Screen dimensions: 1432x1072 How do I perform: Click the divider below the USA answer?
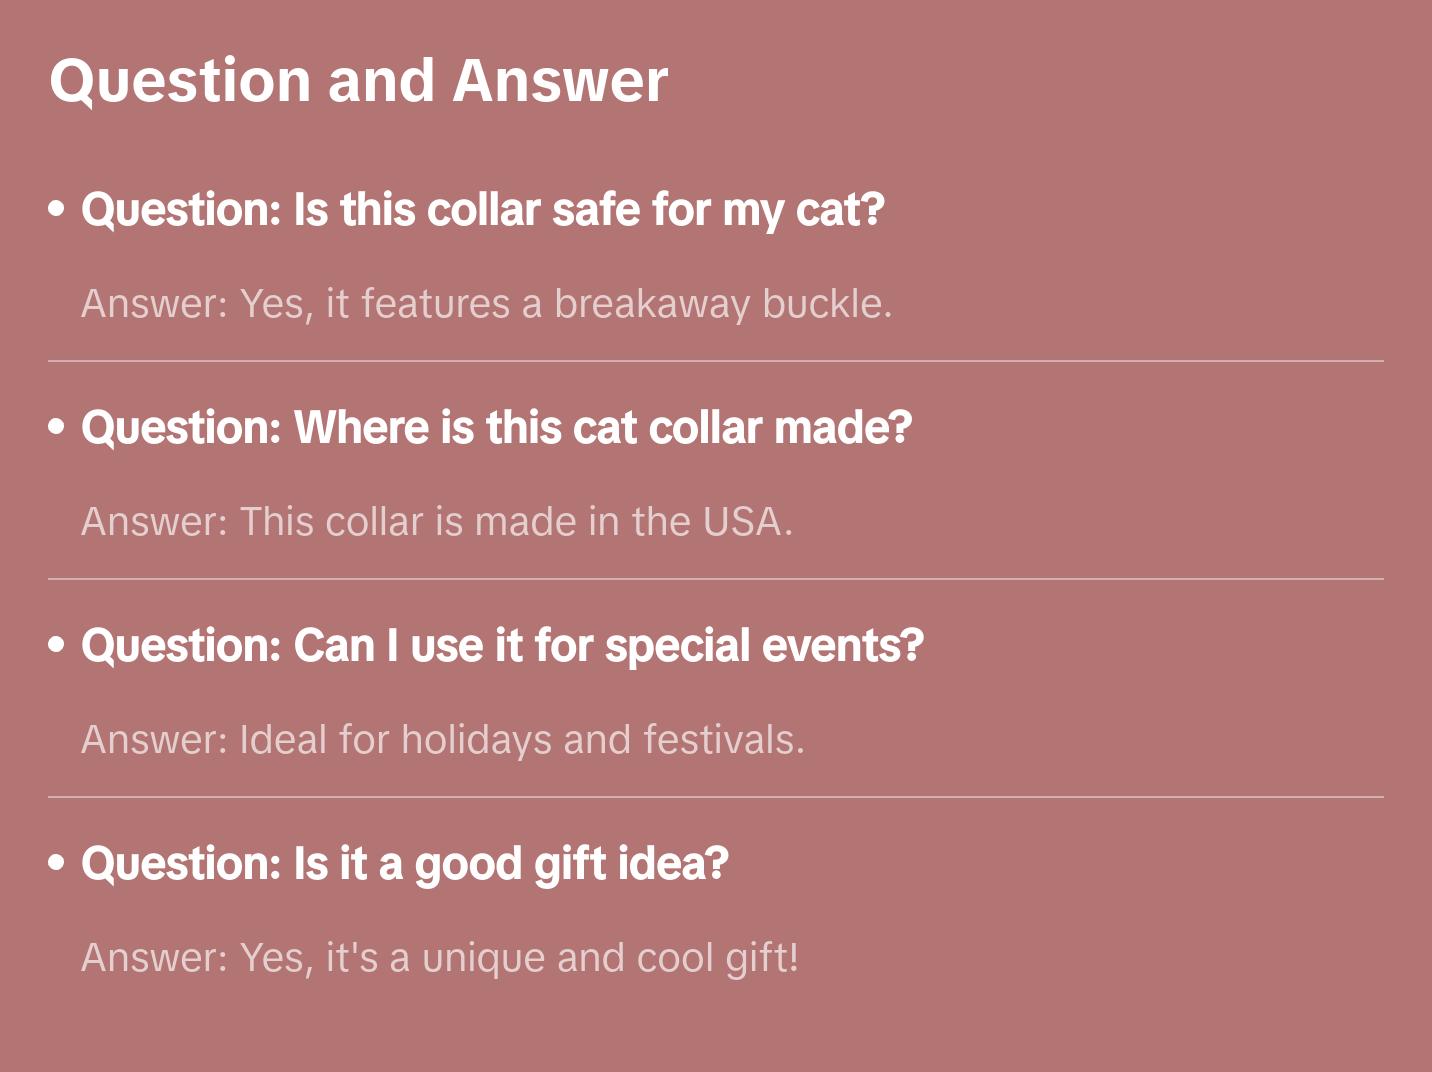716,579
